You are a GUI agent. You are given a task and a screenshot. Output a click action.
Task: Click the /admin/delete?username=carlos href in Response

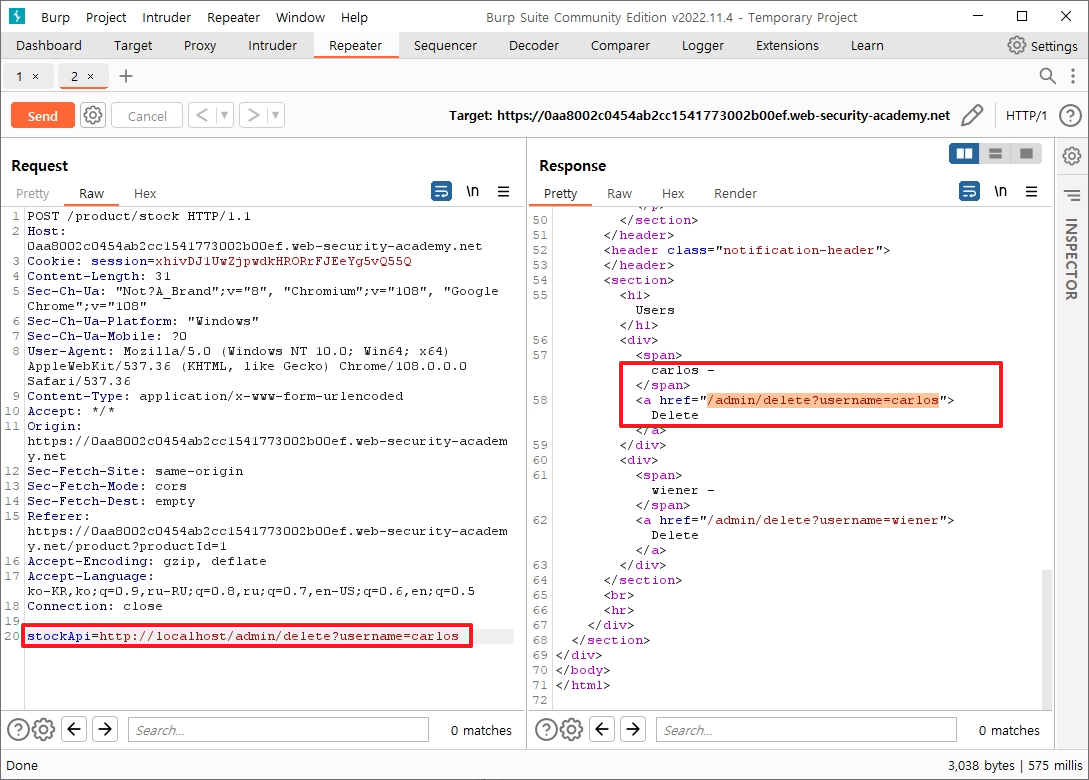point(822,400)
